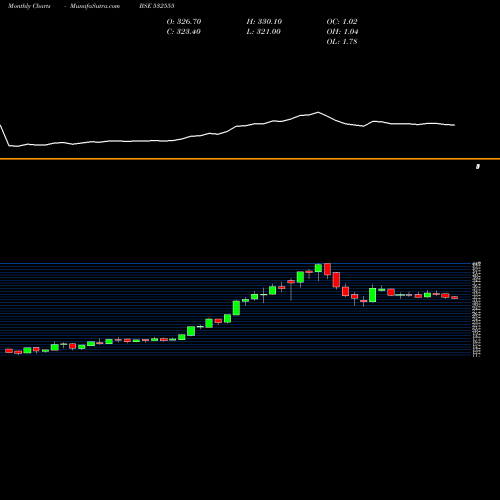Image resolution: width=500 pixels, height=500 pixels.
Task: Click the peak of the white line chart
Action: (318, 112)
